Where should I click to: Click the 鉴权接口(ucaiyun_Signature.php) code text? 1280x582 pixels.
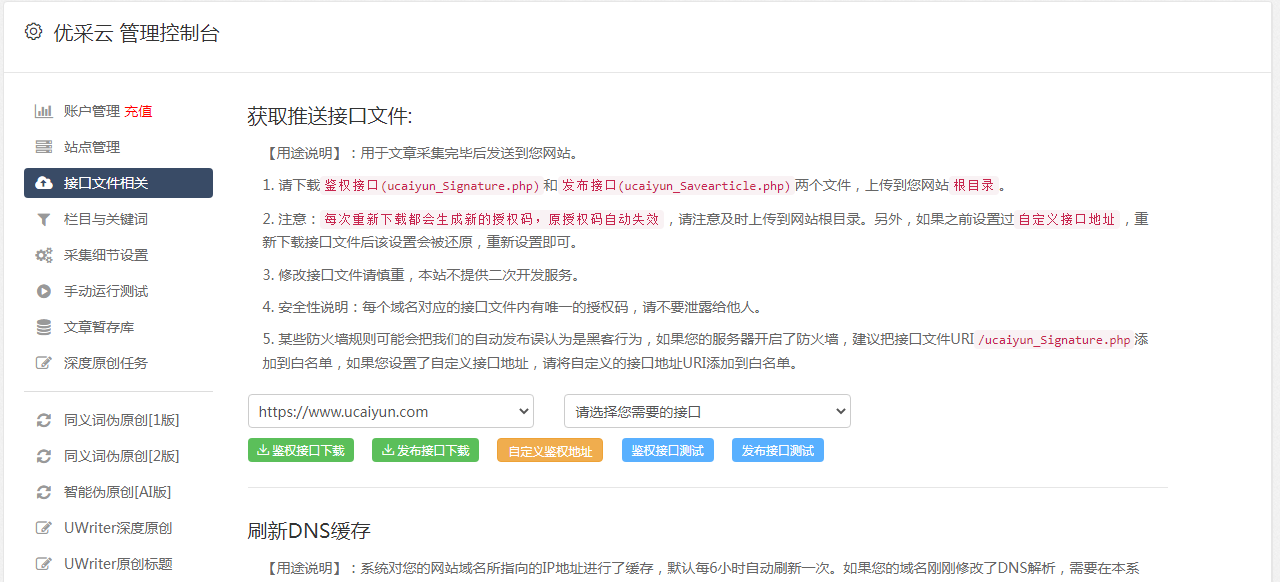click(x=431, y=186)
